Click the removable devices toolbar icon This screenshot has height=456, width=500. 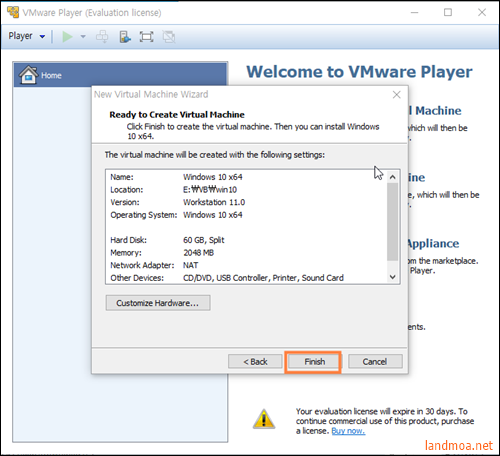coord(125,37)
